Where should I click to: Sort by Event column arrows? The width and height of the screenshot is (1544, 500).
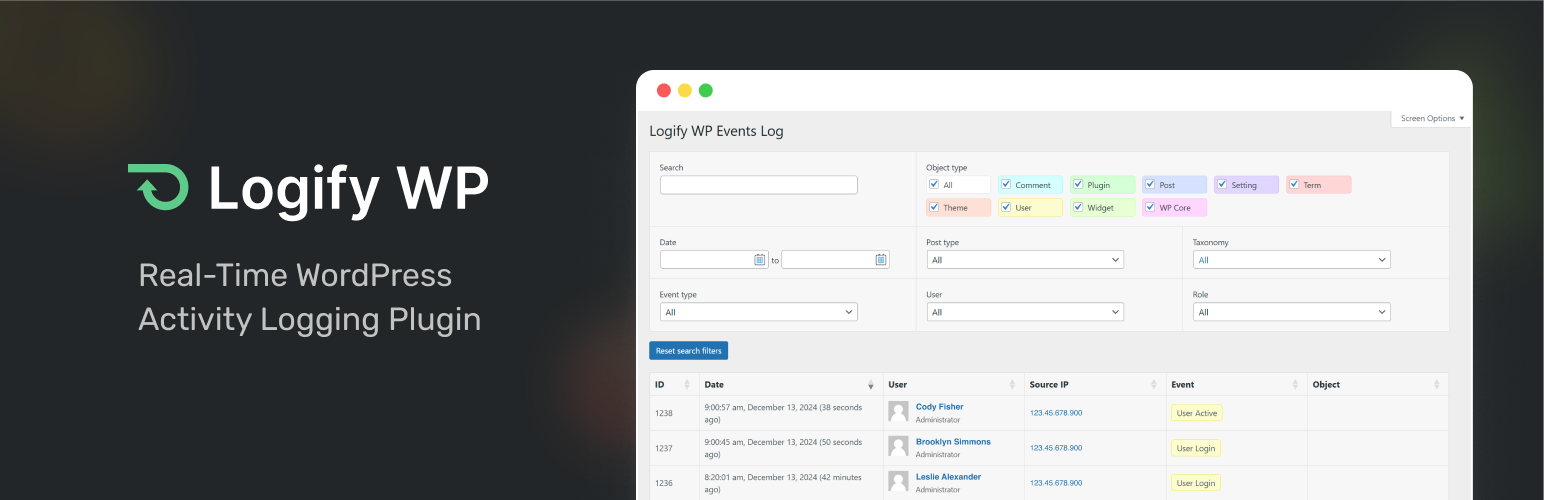pyautogui.click(x=1296, y=385)
